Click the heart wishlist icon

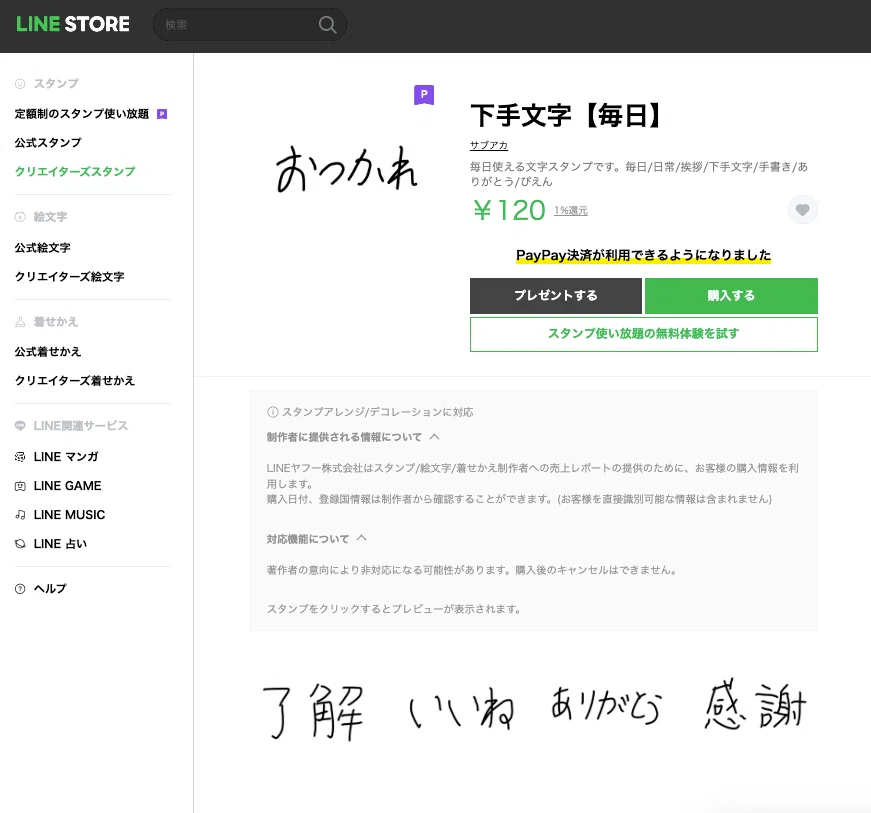point(802,210)
